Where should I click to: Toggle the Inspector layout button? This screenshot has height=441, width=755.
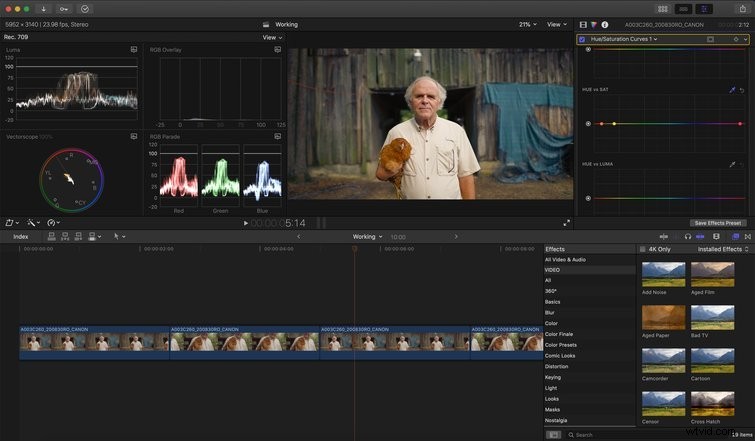703,9
